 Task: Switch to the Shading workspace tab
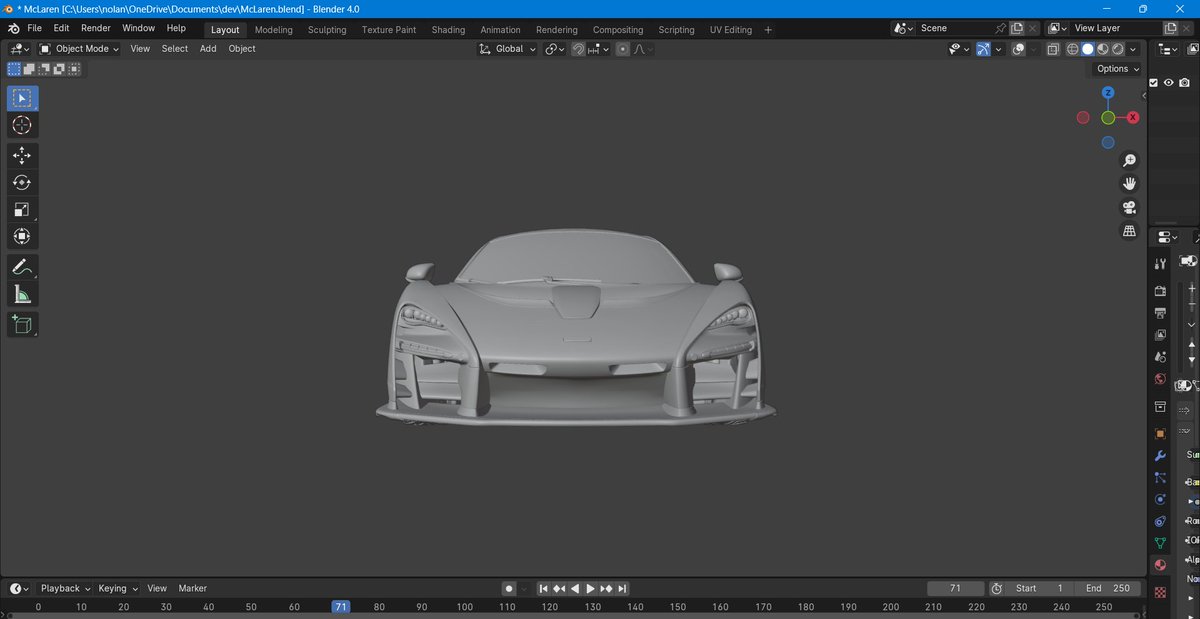pyautogui.click(x=448, y=30)
